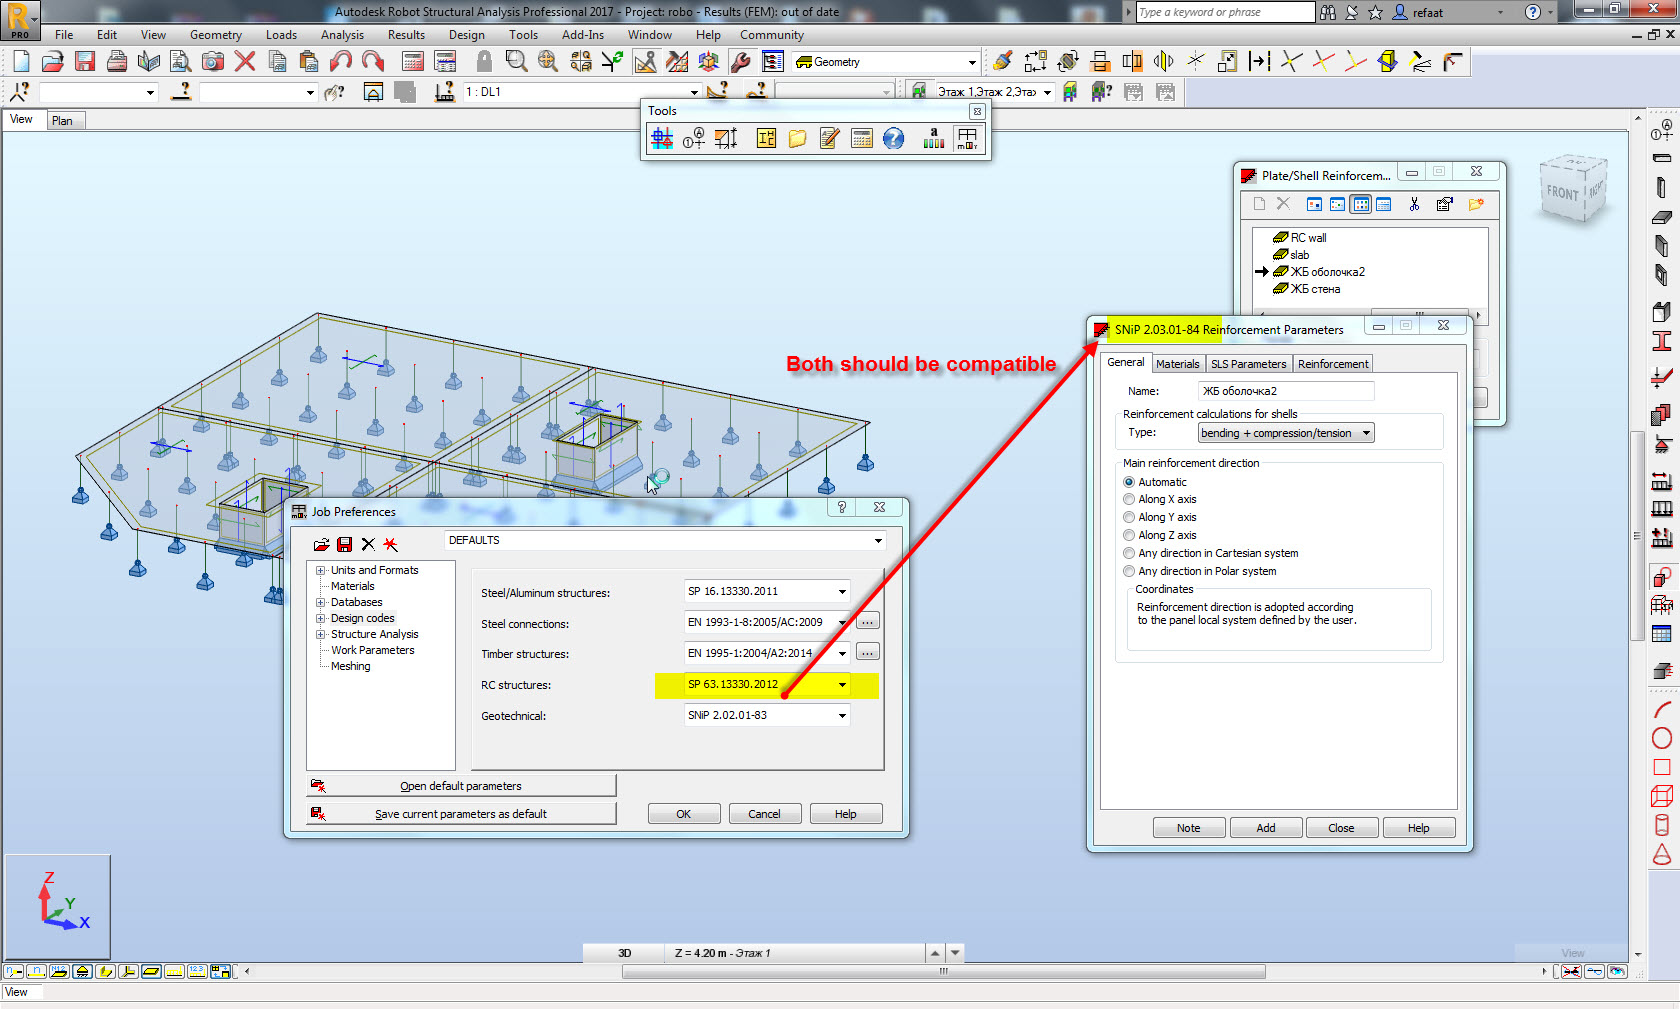Open the DEFAULTS preferences dropdown
Image resolution: width=1680 pixels, height=1009 pixels.
click(x=878, y=541)
